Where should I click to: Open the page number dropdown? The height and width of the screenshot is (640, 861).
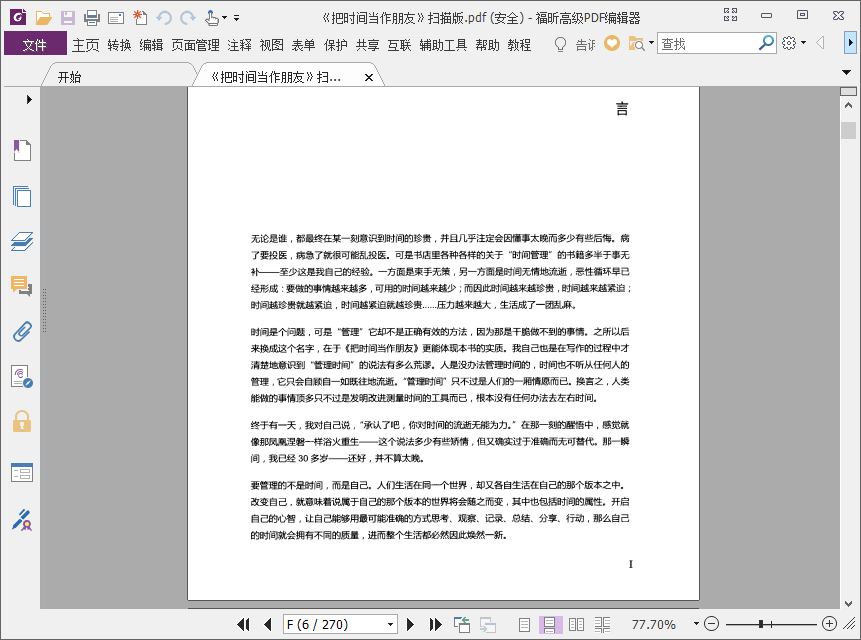[390, 625]
